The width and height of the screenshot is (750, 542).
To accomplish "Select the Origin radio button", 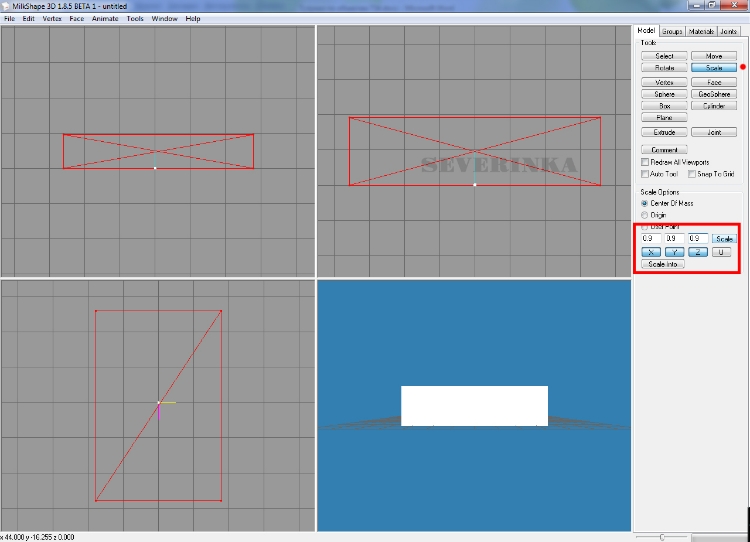I will pos(645,214).
